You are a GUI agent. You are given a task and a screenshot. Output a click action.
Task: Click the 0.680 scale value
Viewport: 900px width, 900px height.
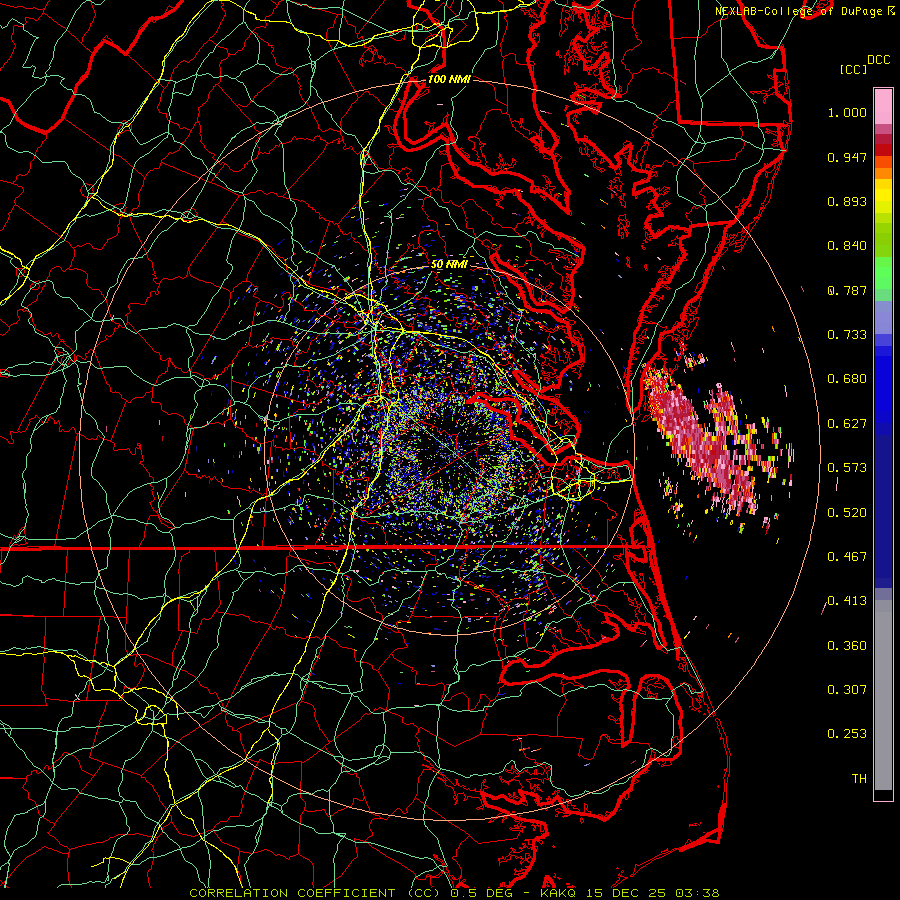click(x=847, y=379)
